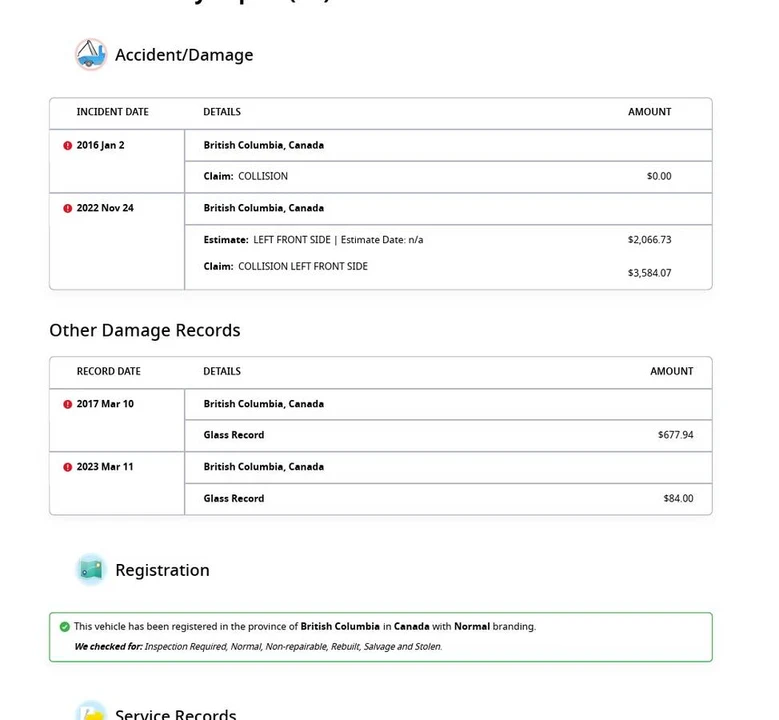The width and height of the screenshot is (779, 720).
Task: Click British Columbia, Canada in 2023 Mar 11 row
Action: [263, 467]
